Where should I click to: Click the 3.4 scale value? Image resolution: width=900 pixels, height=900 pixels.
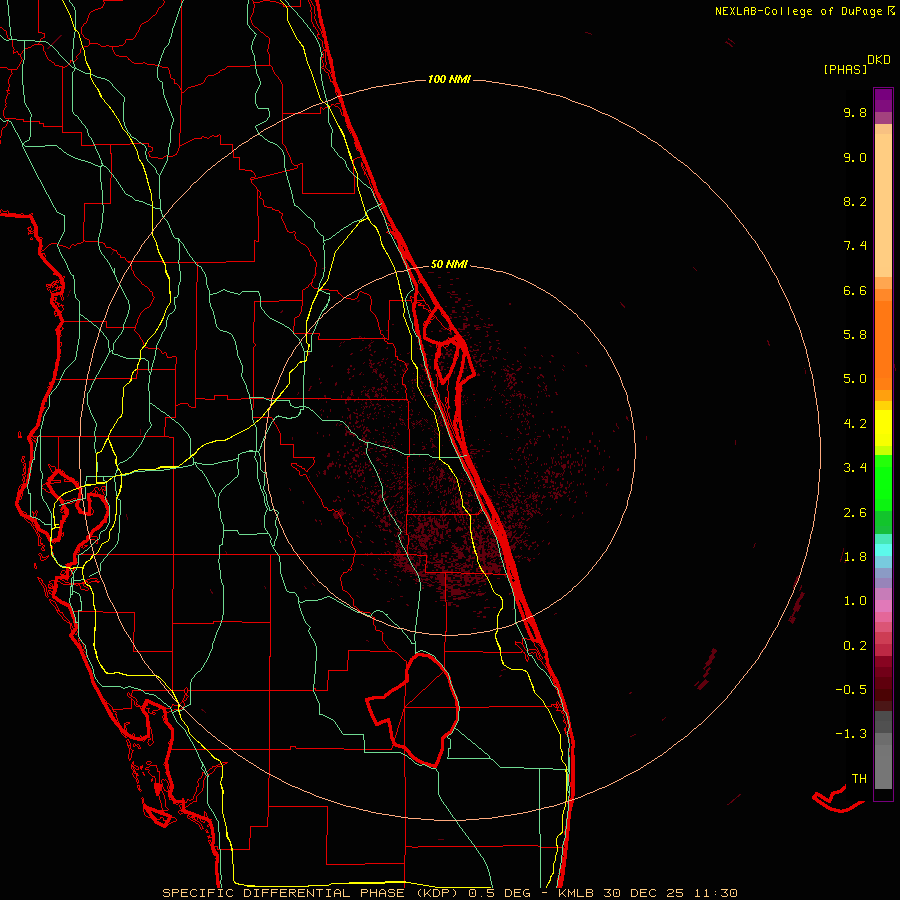click(x=855, y=468)
